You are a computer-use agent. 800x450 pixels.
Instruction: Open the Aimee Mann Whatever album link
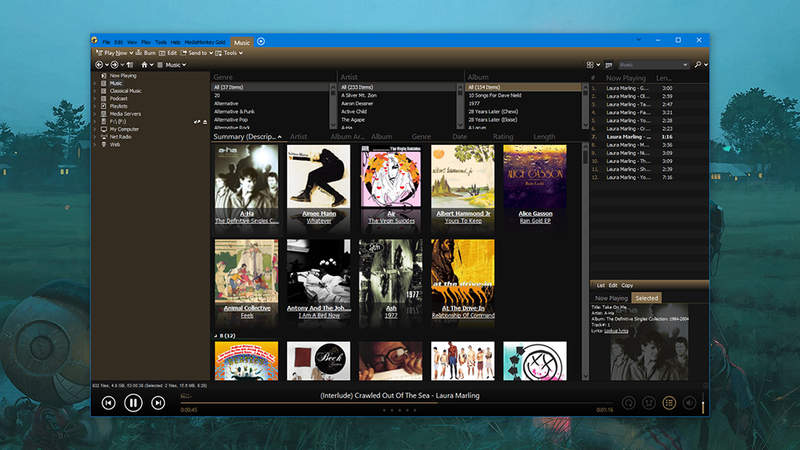(319, 221)
